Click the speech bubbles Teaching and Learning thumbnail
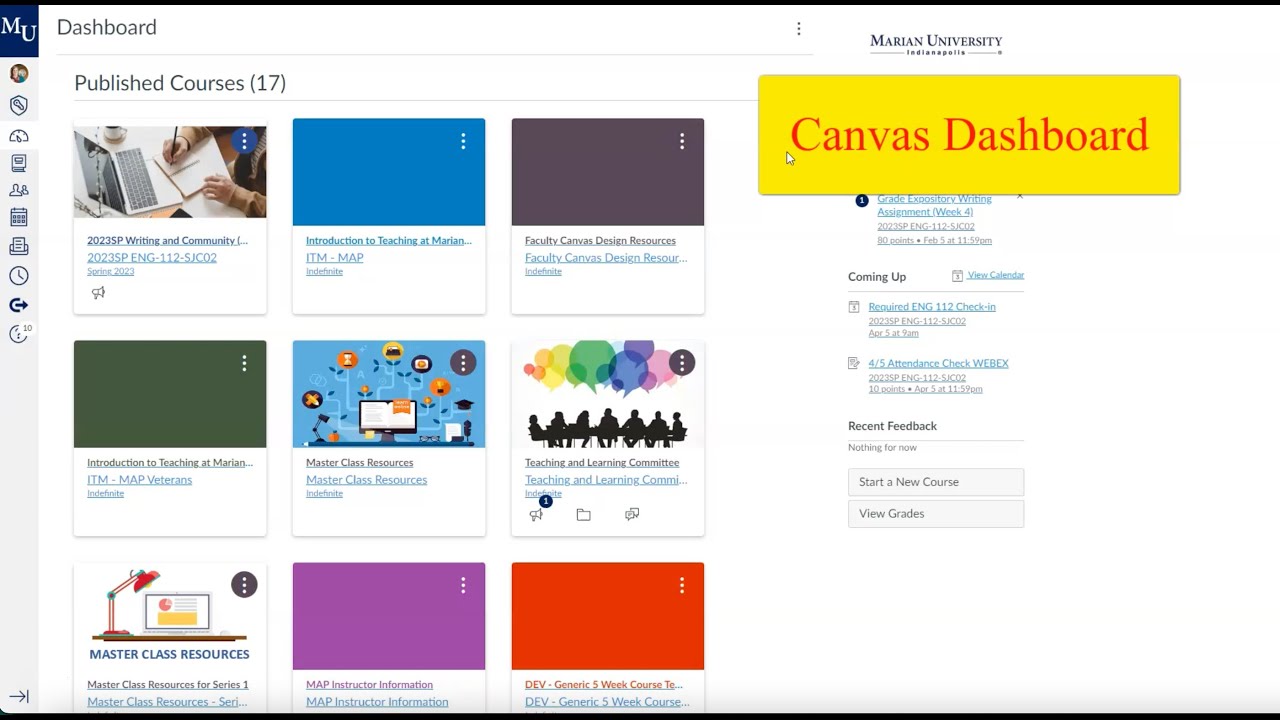1280x720 pixels. (x=608, y=394)
